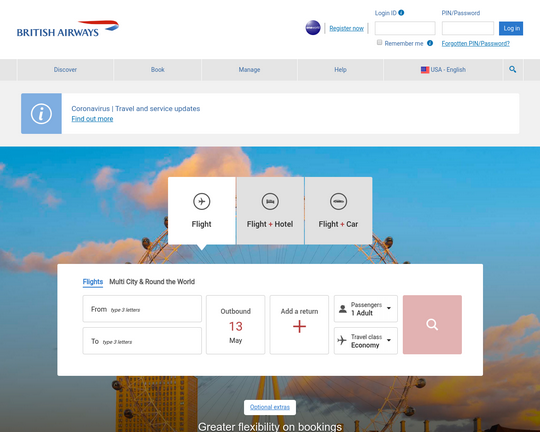Image resolution: width=540 pixels, height=432 pixels.
Task: Focus the PIN/Password input field
Action: point(468,28)
